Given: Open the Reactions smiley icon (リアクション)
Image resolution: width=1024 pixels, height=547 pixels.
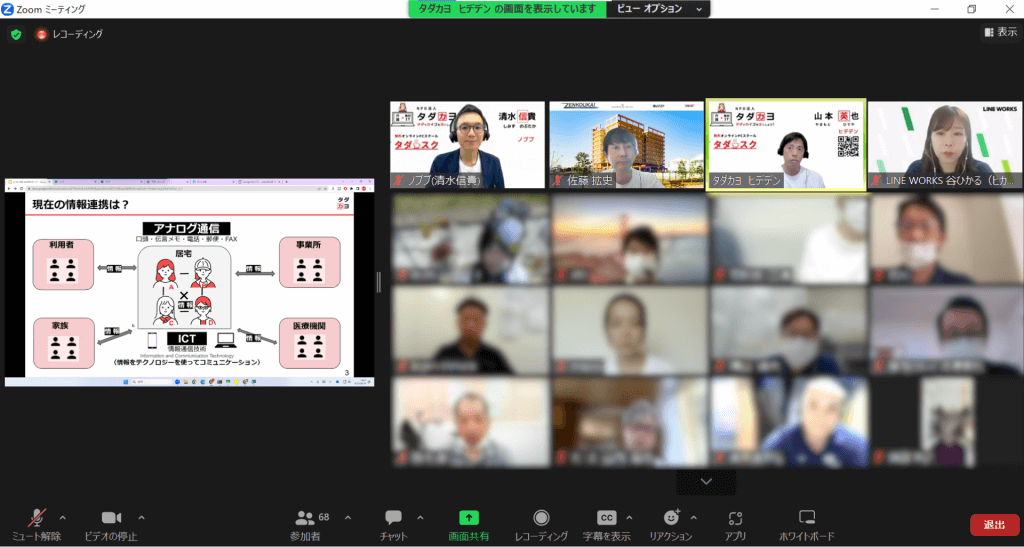Looking at the screenshot, I should click(671, 518).
